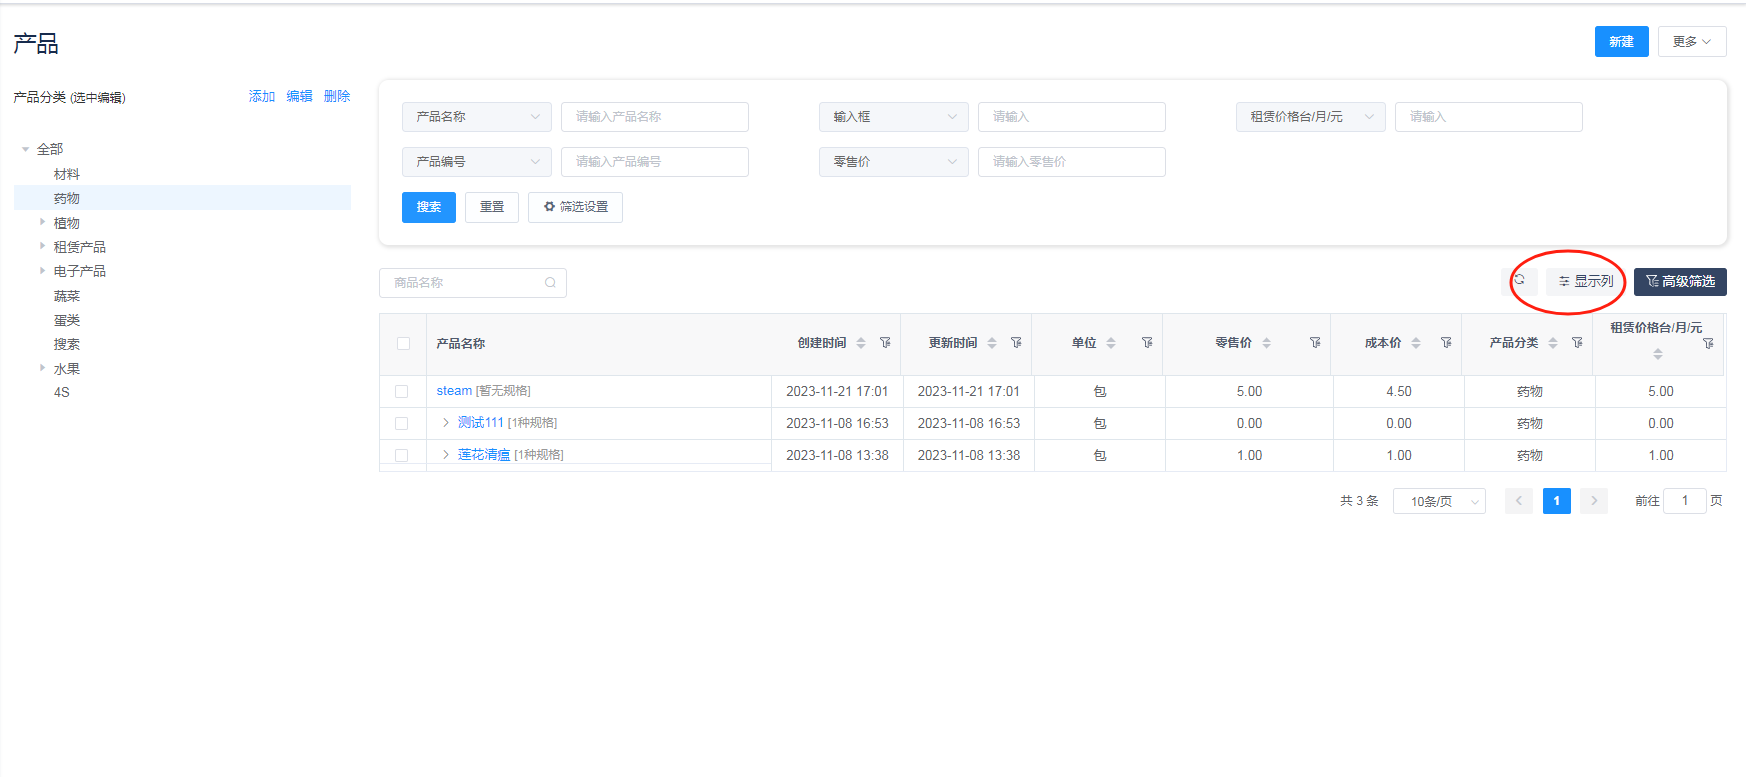The image size is (1746, 777).
Task: Tick the select-all checkbox in table header
Action: coord(403,344)
